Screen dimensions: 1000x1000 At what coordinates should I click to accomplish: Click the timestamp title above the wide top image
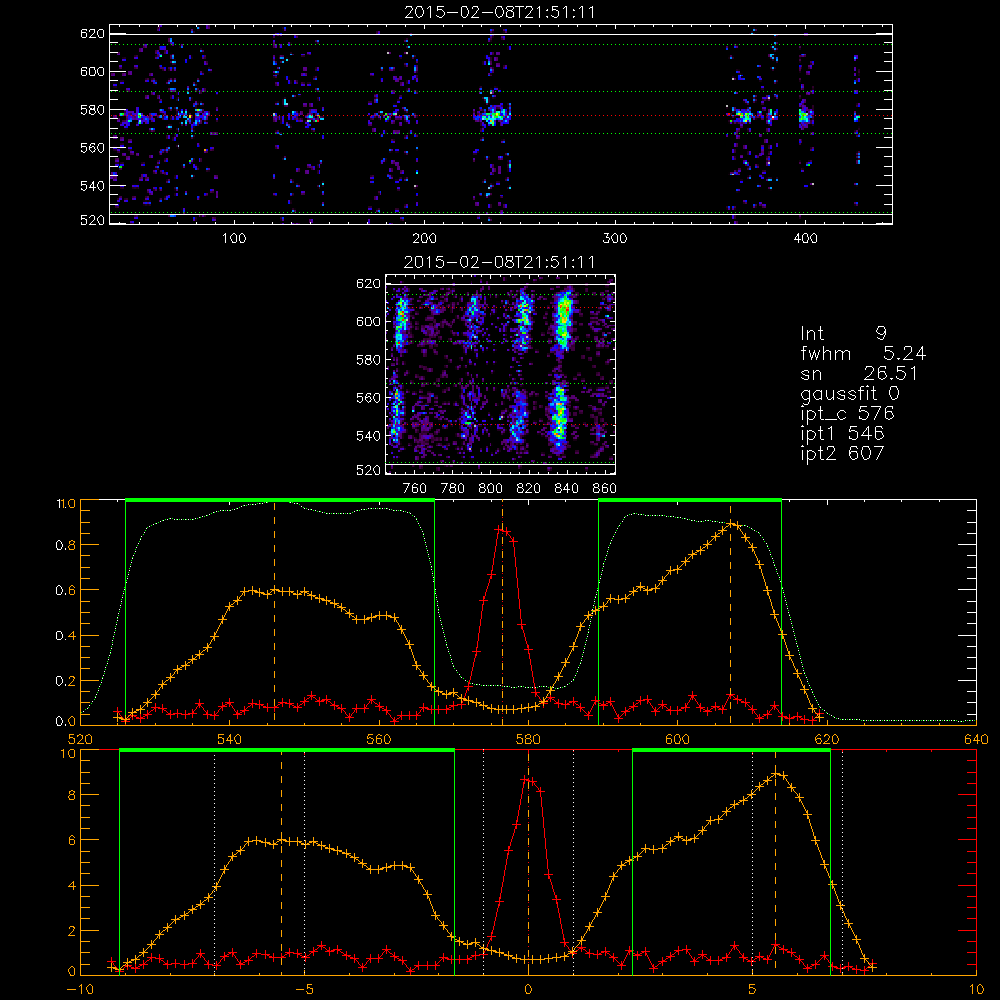[x=500, y=12]
